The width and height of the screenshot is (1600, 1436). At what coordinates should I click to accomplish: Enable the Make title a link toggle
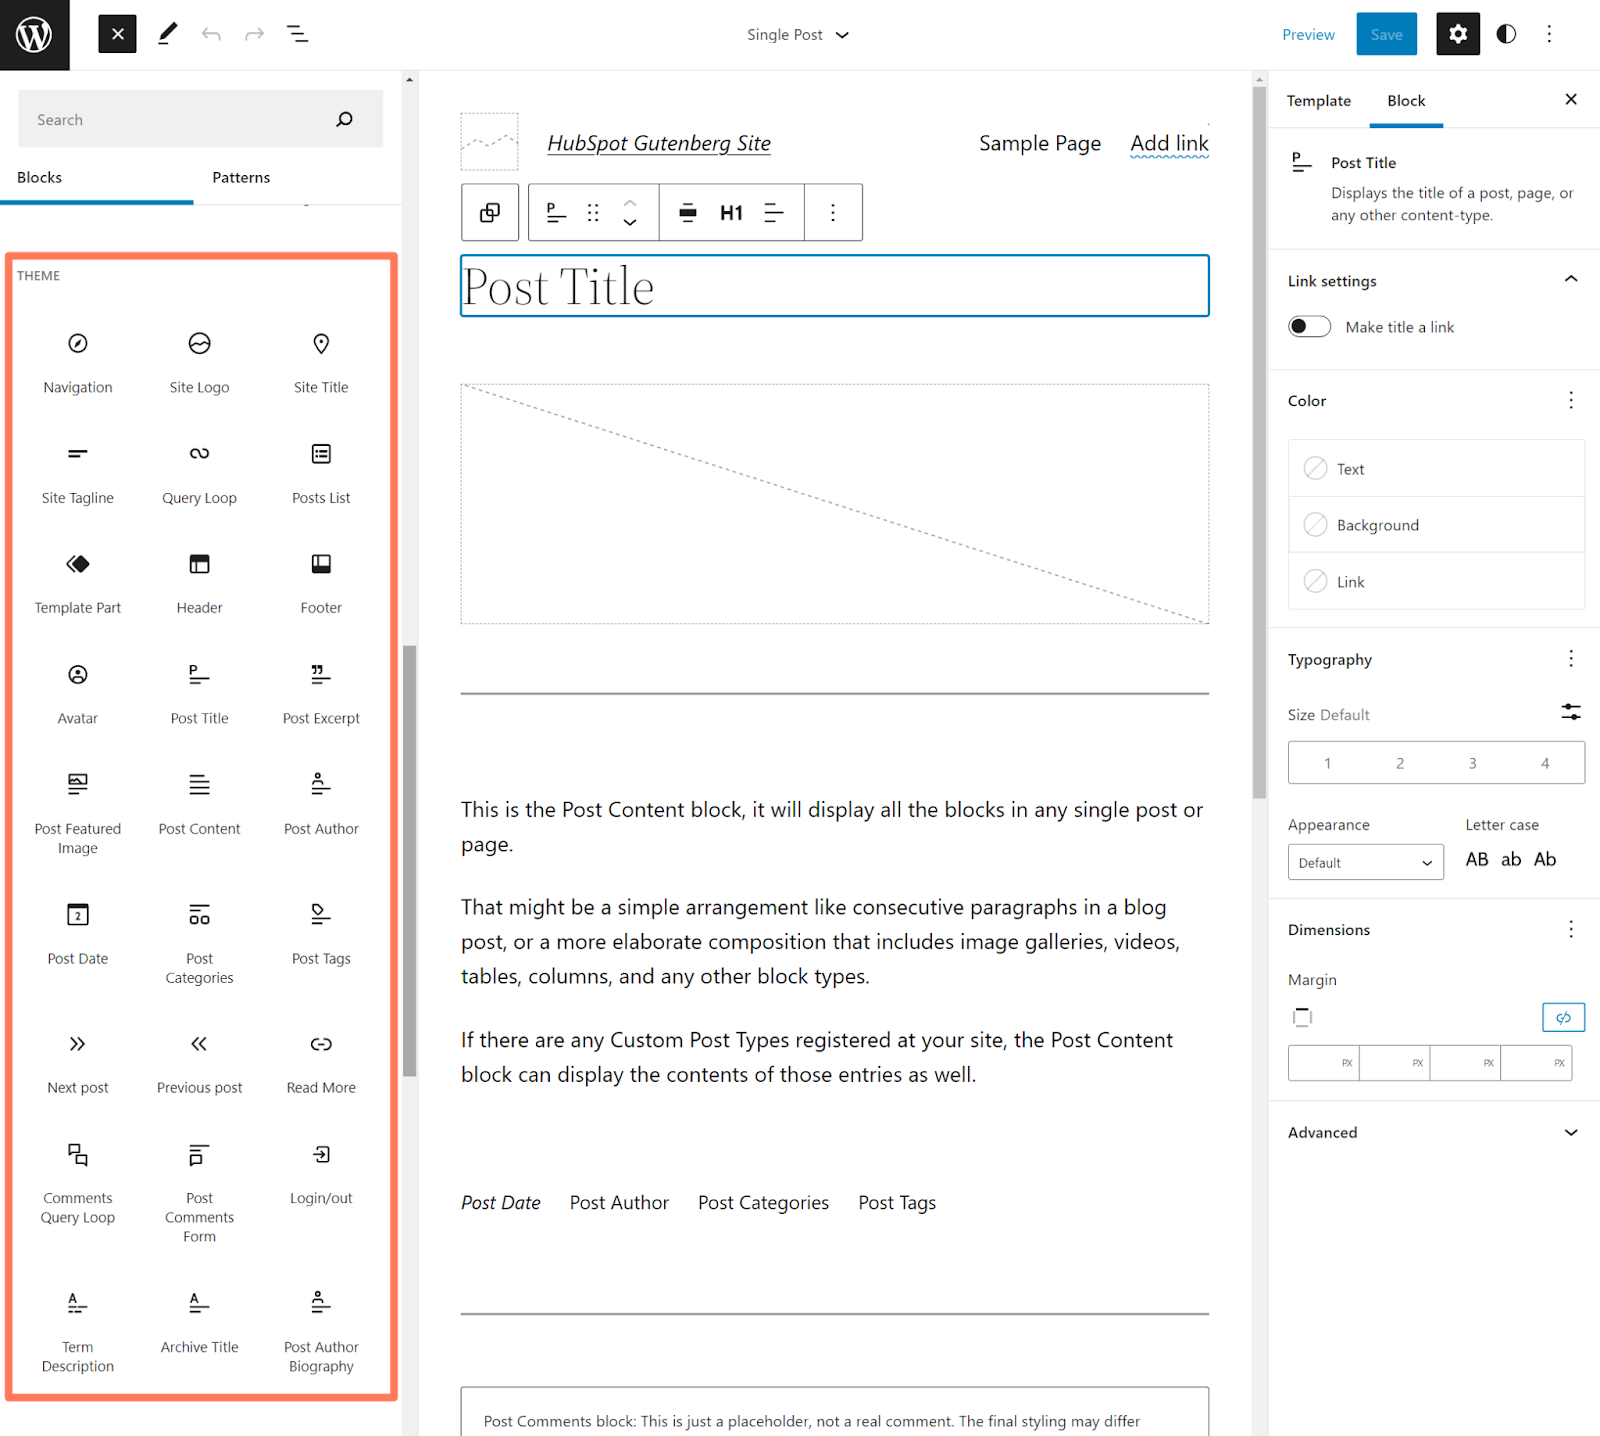coord(1309,326)
